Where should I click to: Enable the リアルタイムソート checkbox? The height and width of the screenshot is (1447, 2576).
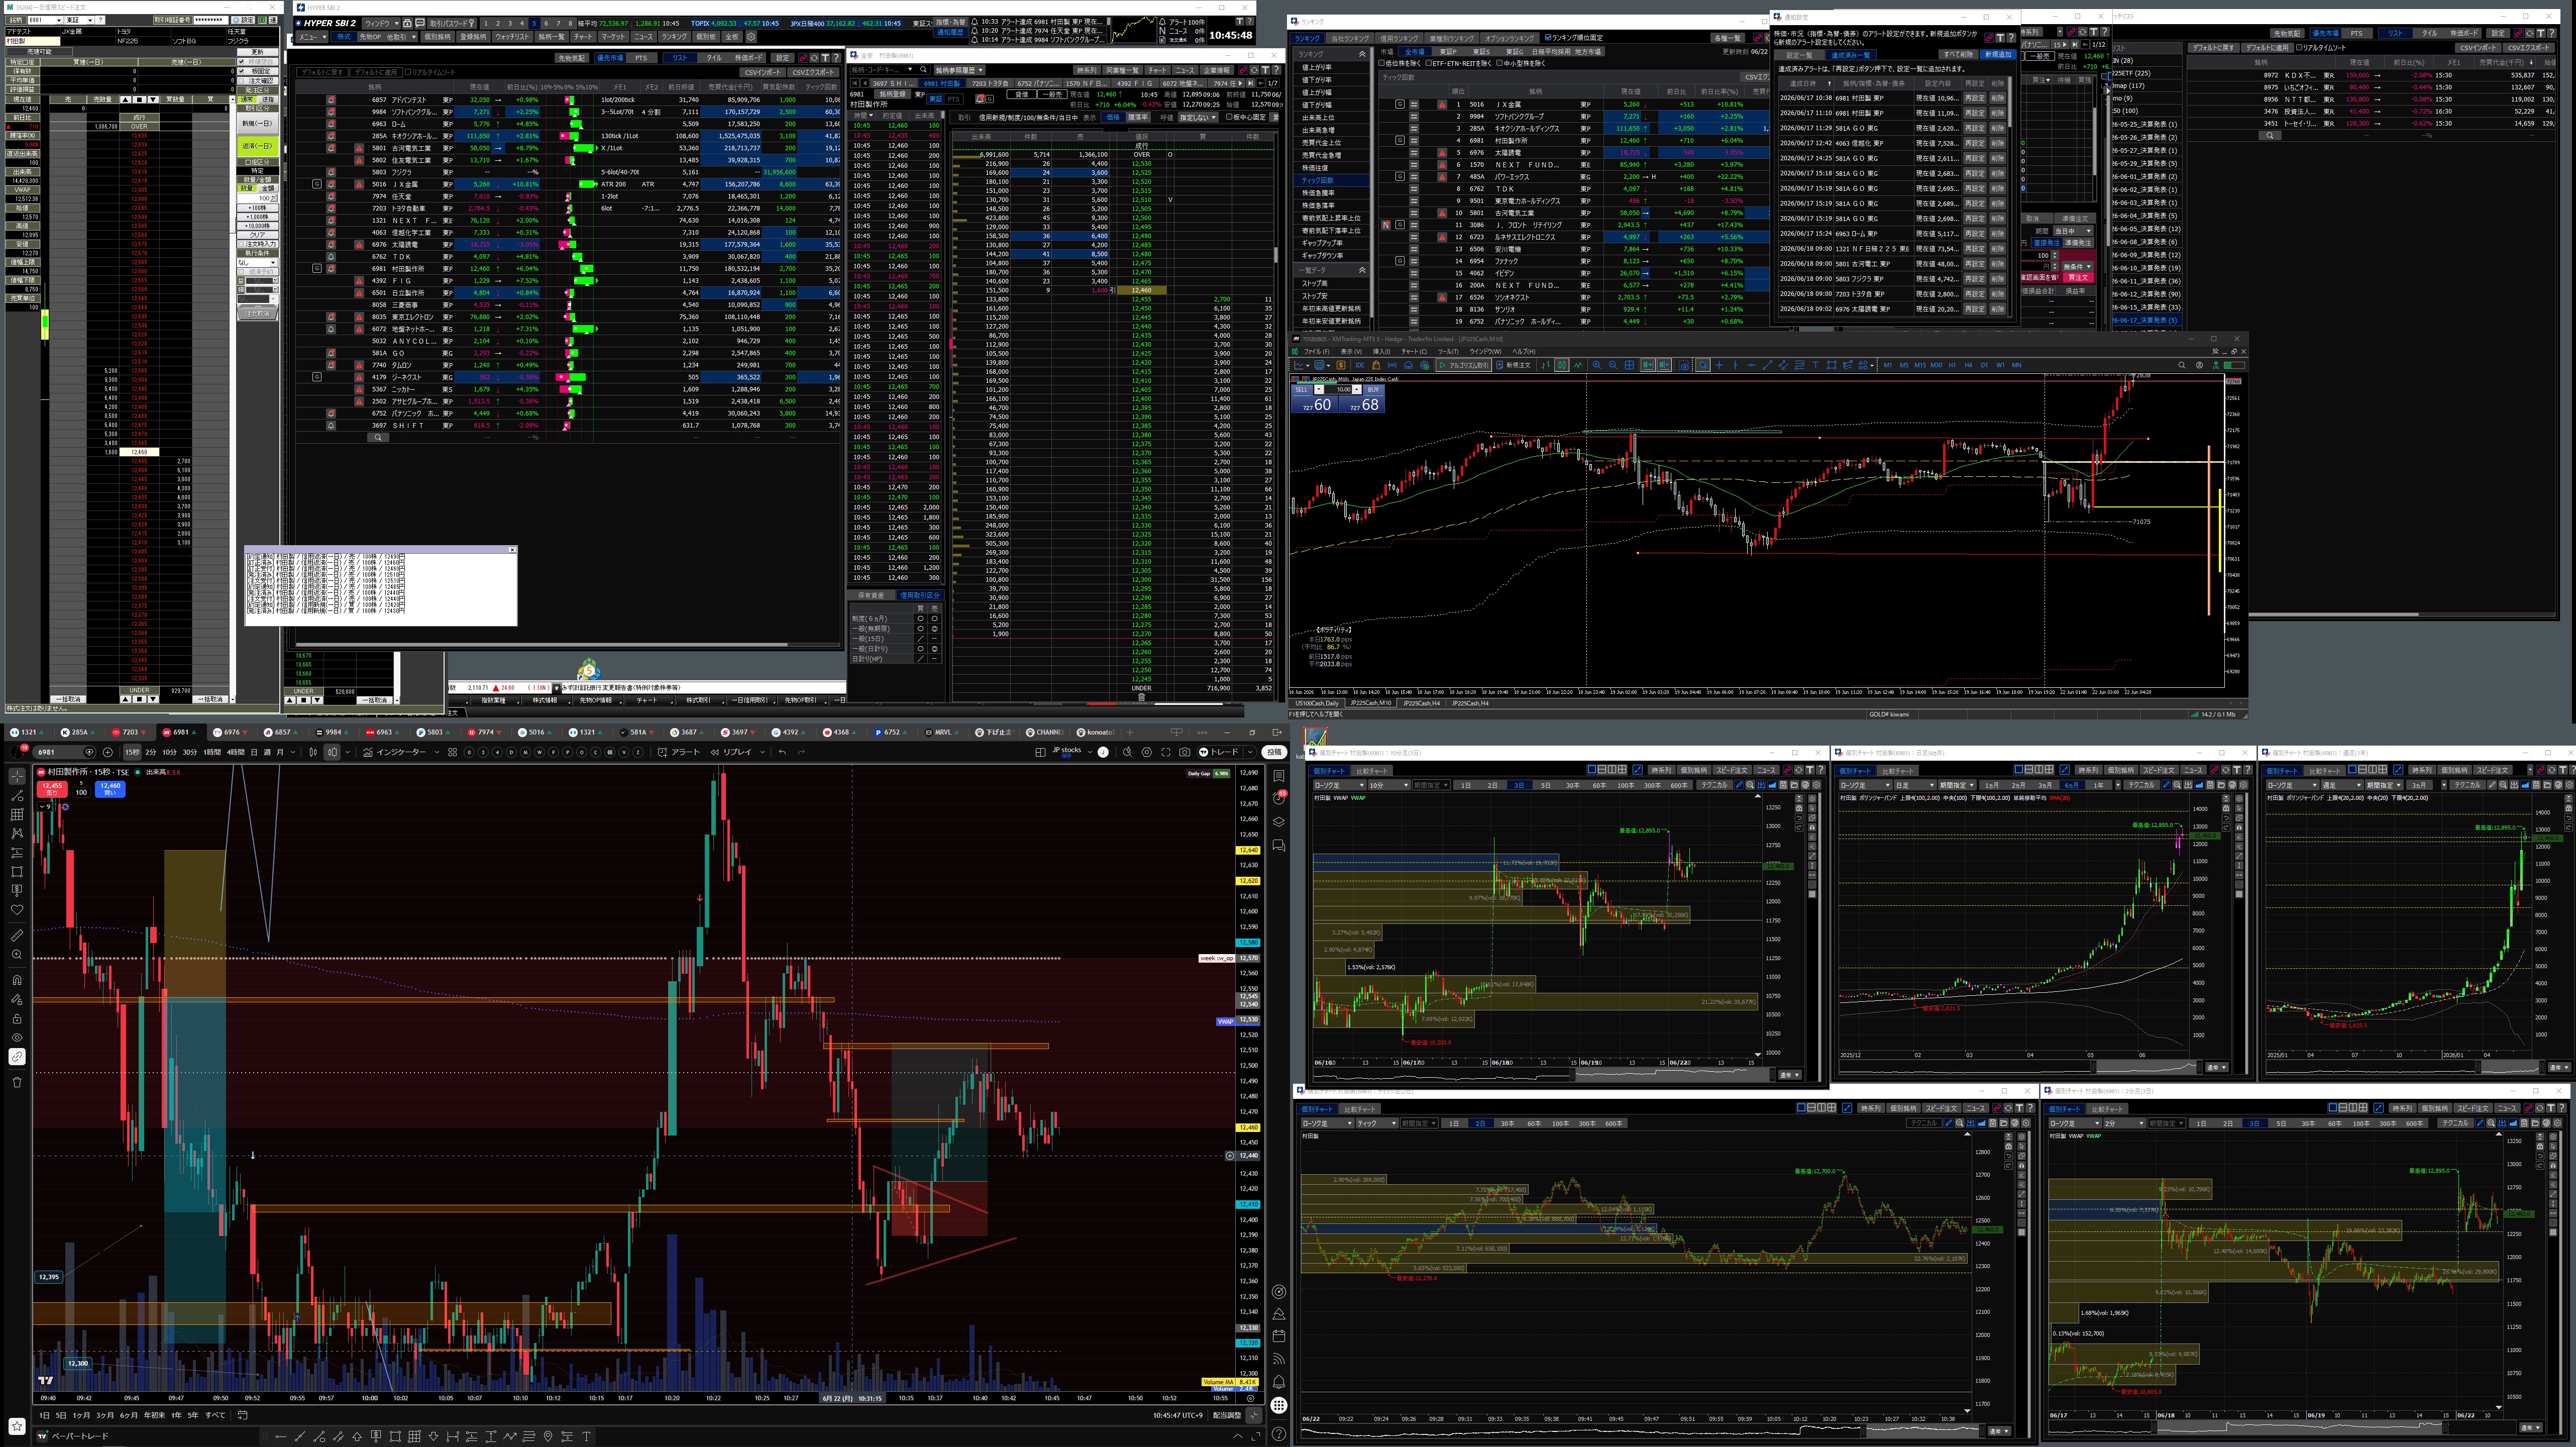click(408, 72)
